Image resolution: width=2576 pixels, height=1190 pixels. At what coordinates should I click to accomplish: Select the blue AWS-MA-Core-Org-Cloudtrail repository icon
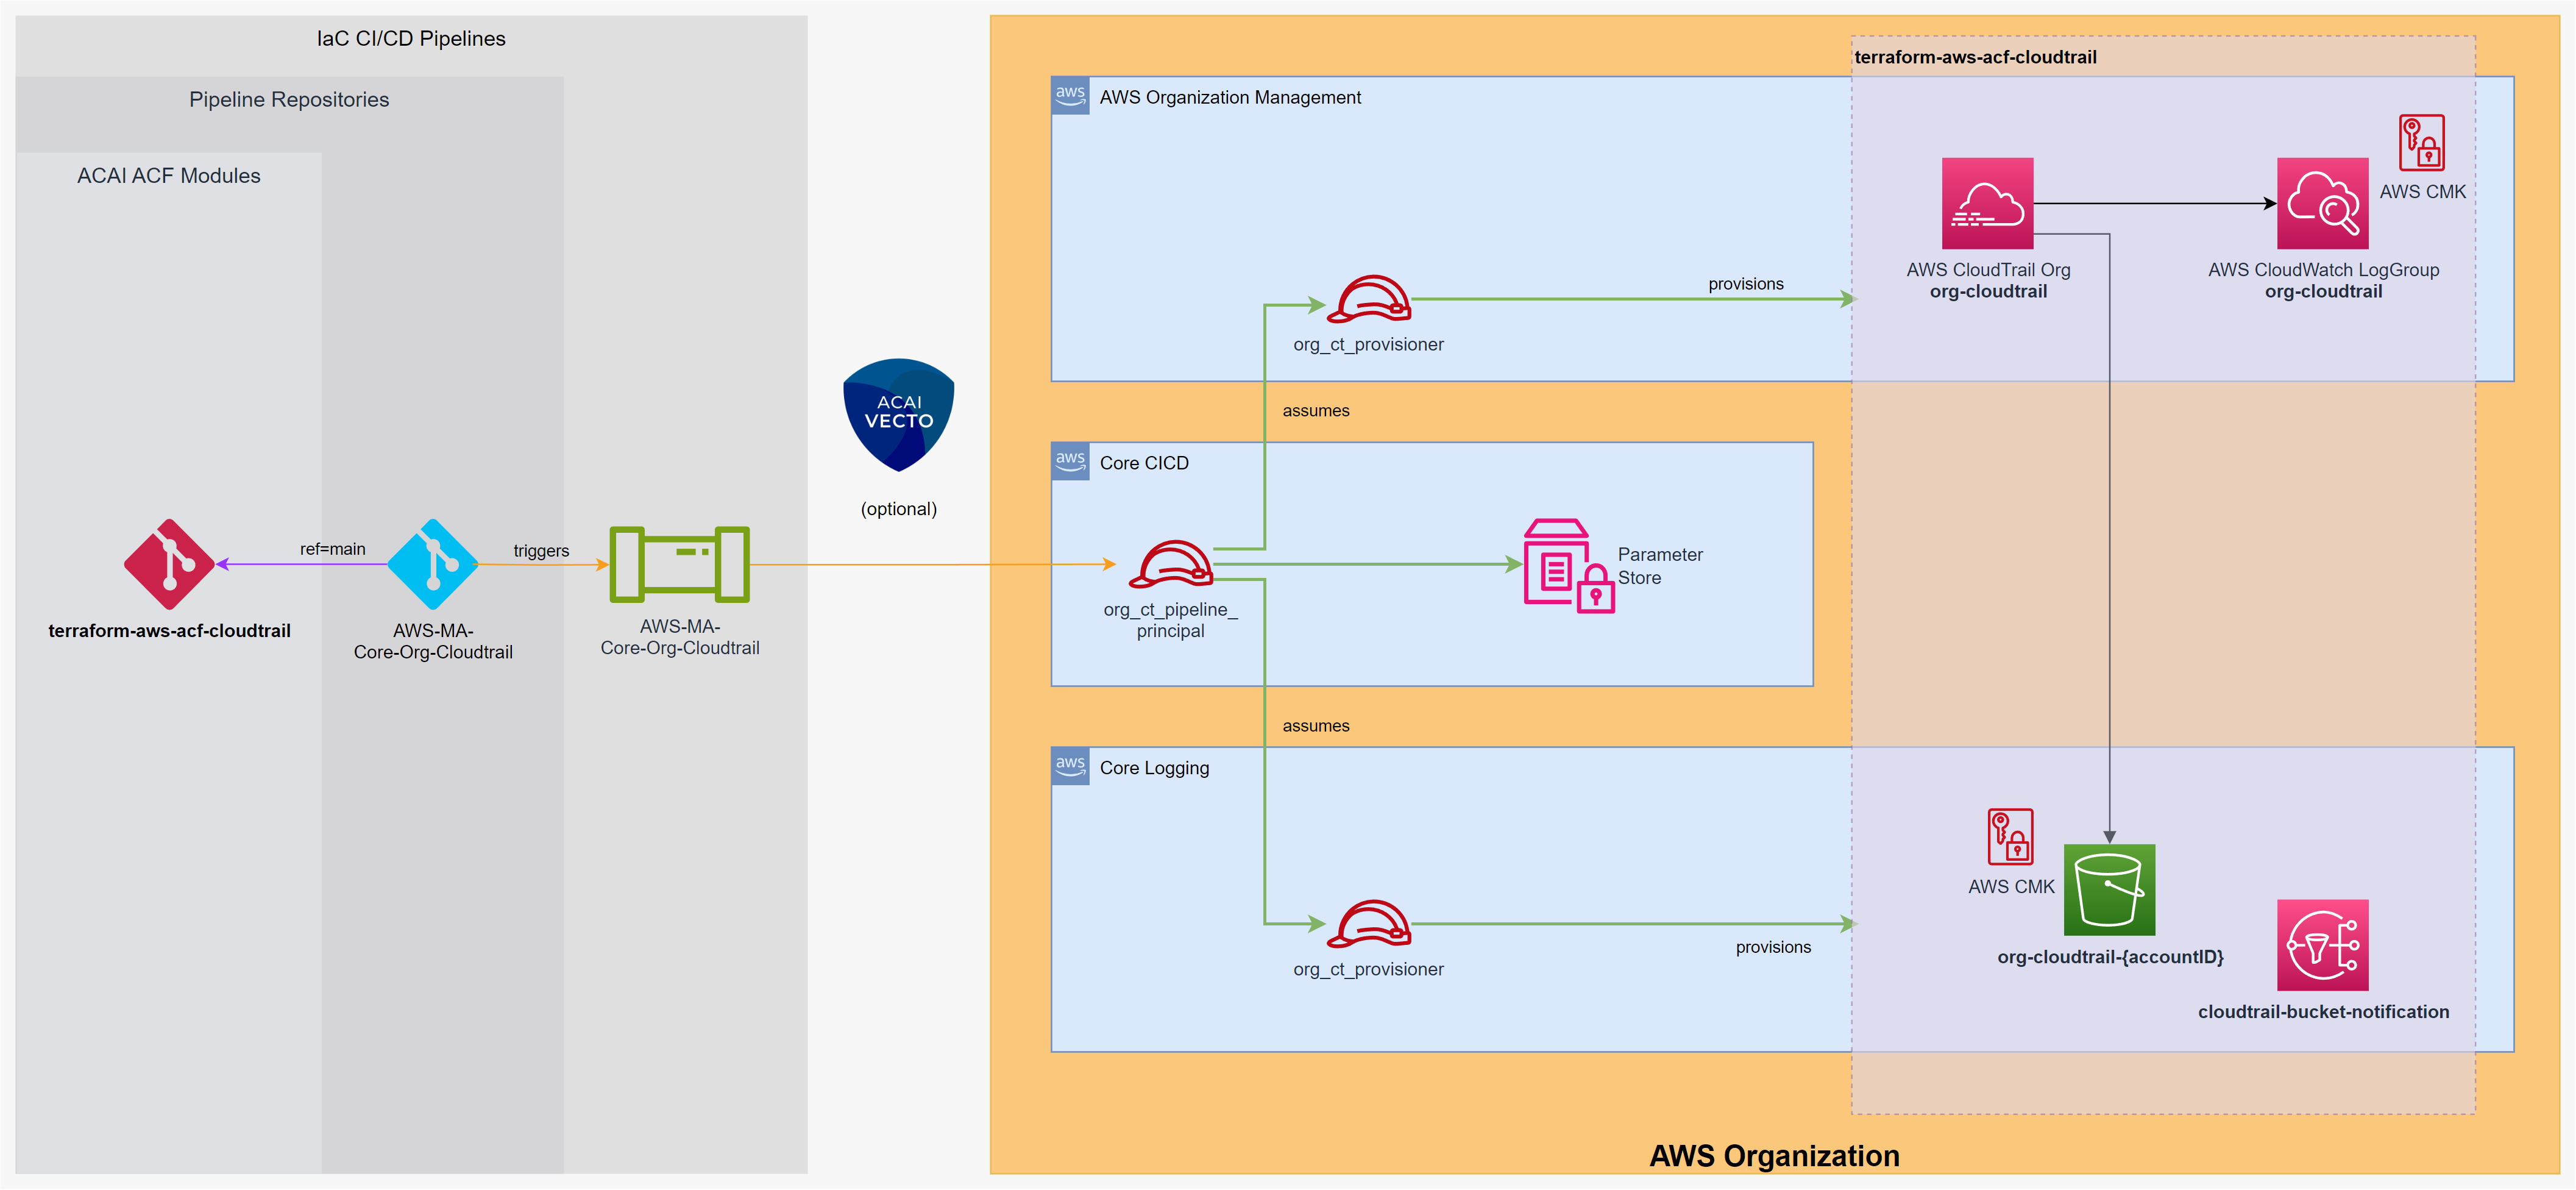click(x=432, y=564)
